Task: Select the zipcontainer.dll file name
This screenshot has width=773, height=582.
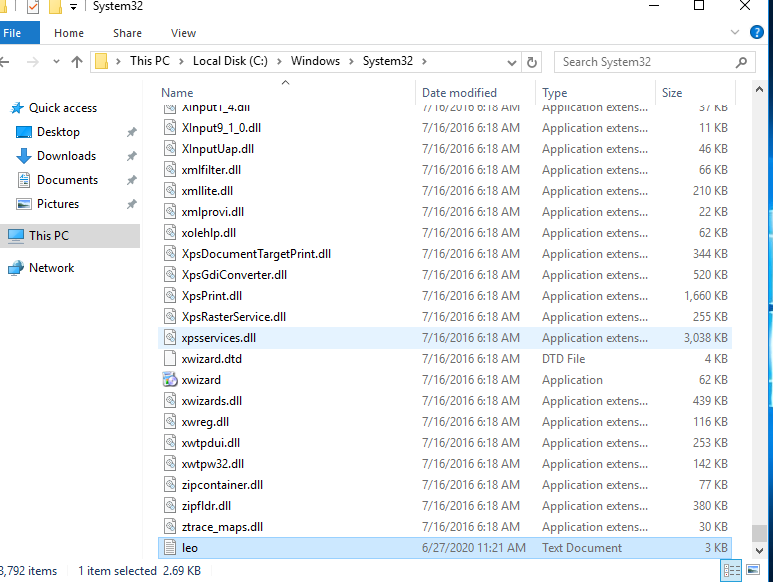Action: [x=222, y=485]
